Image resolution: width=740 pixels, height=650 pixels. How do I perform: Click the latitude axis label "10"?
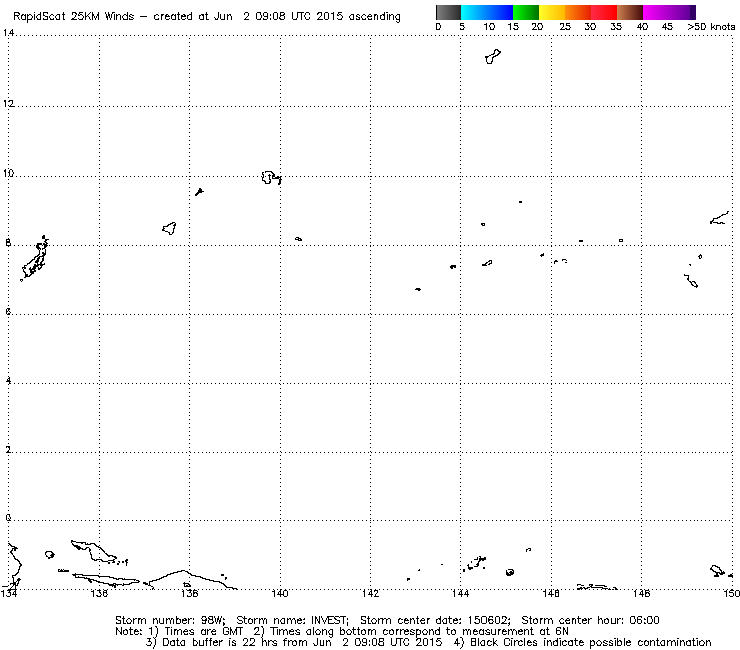click(8, 173)
